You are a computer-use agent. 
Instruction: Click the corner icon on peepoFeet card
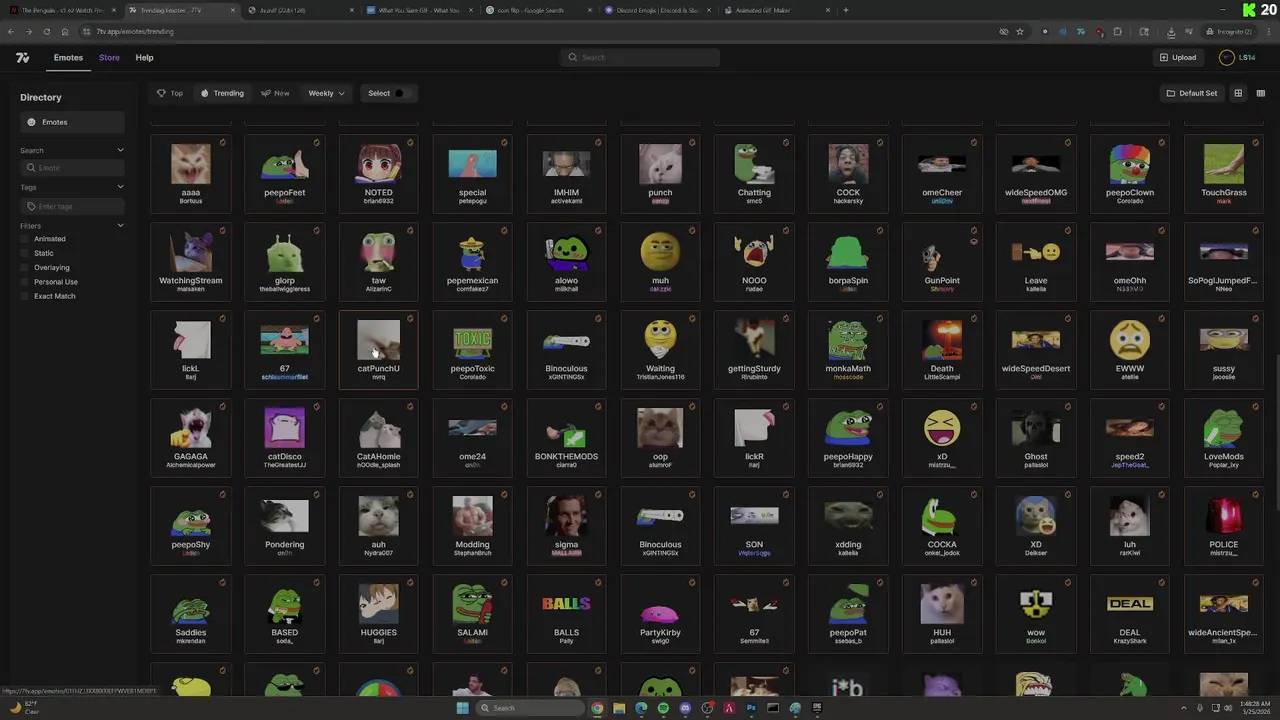pyautogui.click(x=316, y=143)
